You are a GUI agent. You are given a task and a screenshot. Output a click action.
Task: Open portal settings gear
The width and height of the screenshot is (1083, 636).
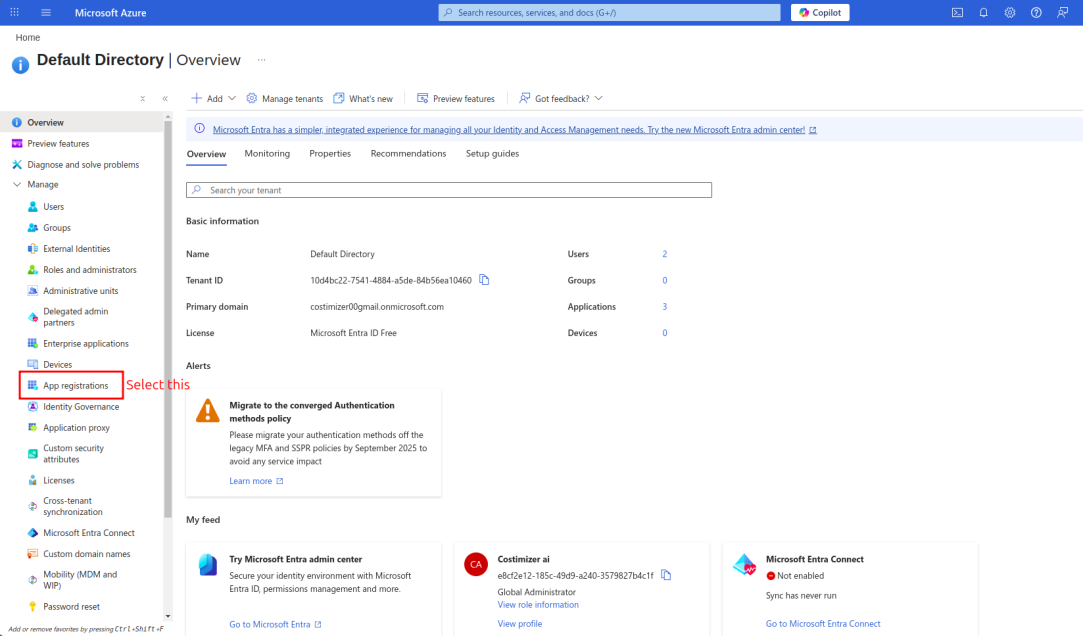1010,12
